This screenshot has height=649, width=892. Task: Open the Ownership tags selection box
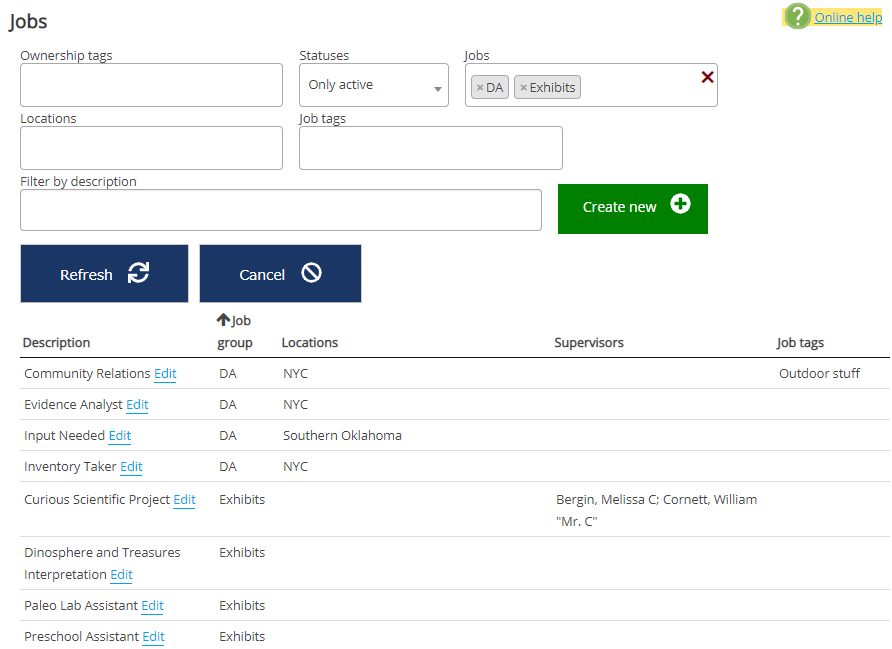pos(151,85)
